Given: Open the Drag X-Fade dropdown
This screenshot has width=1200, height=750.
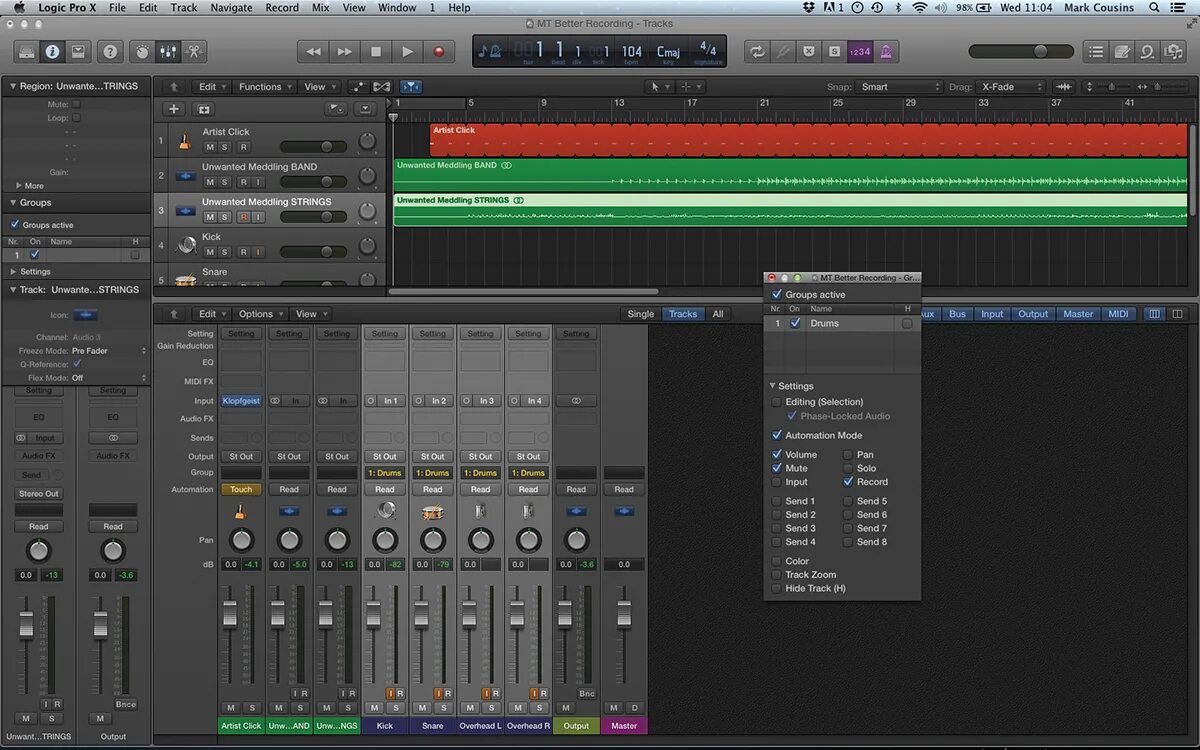Looking at the screenshot, I should tap(1010, 87).
